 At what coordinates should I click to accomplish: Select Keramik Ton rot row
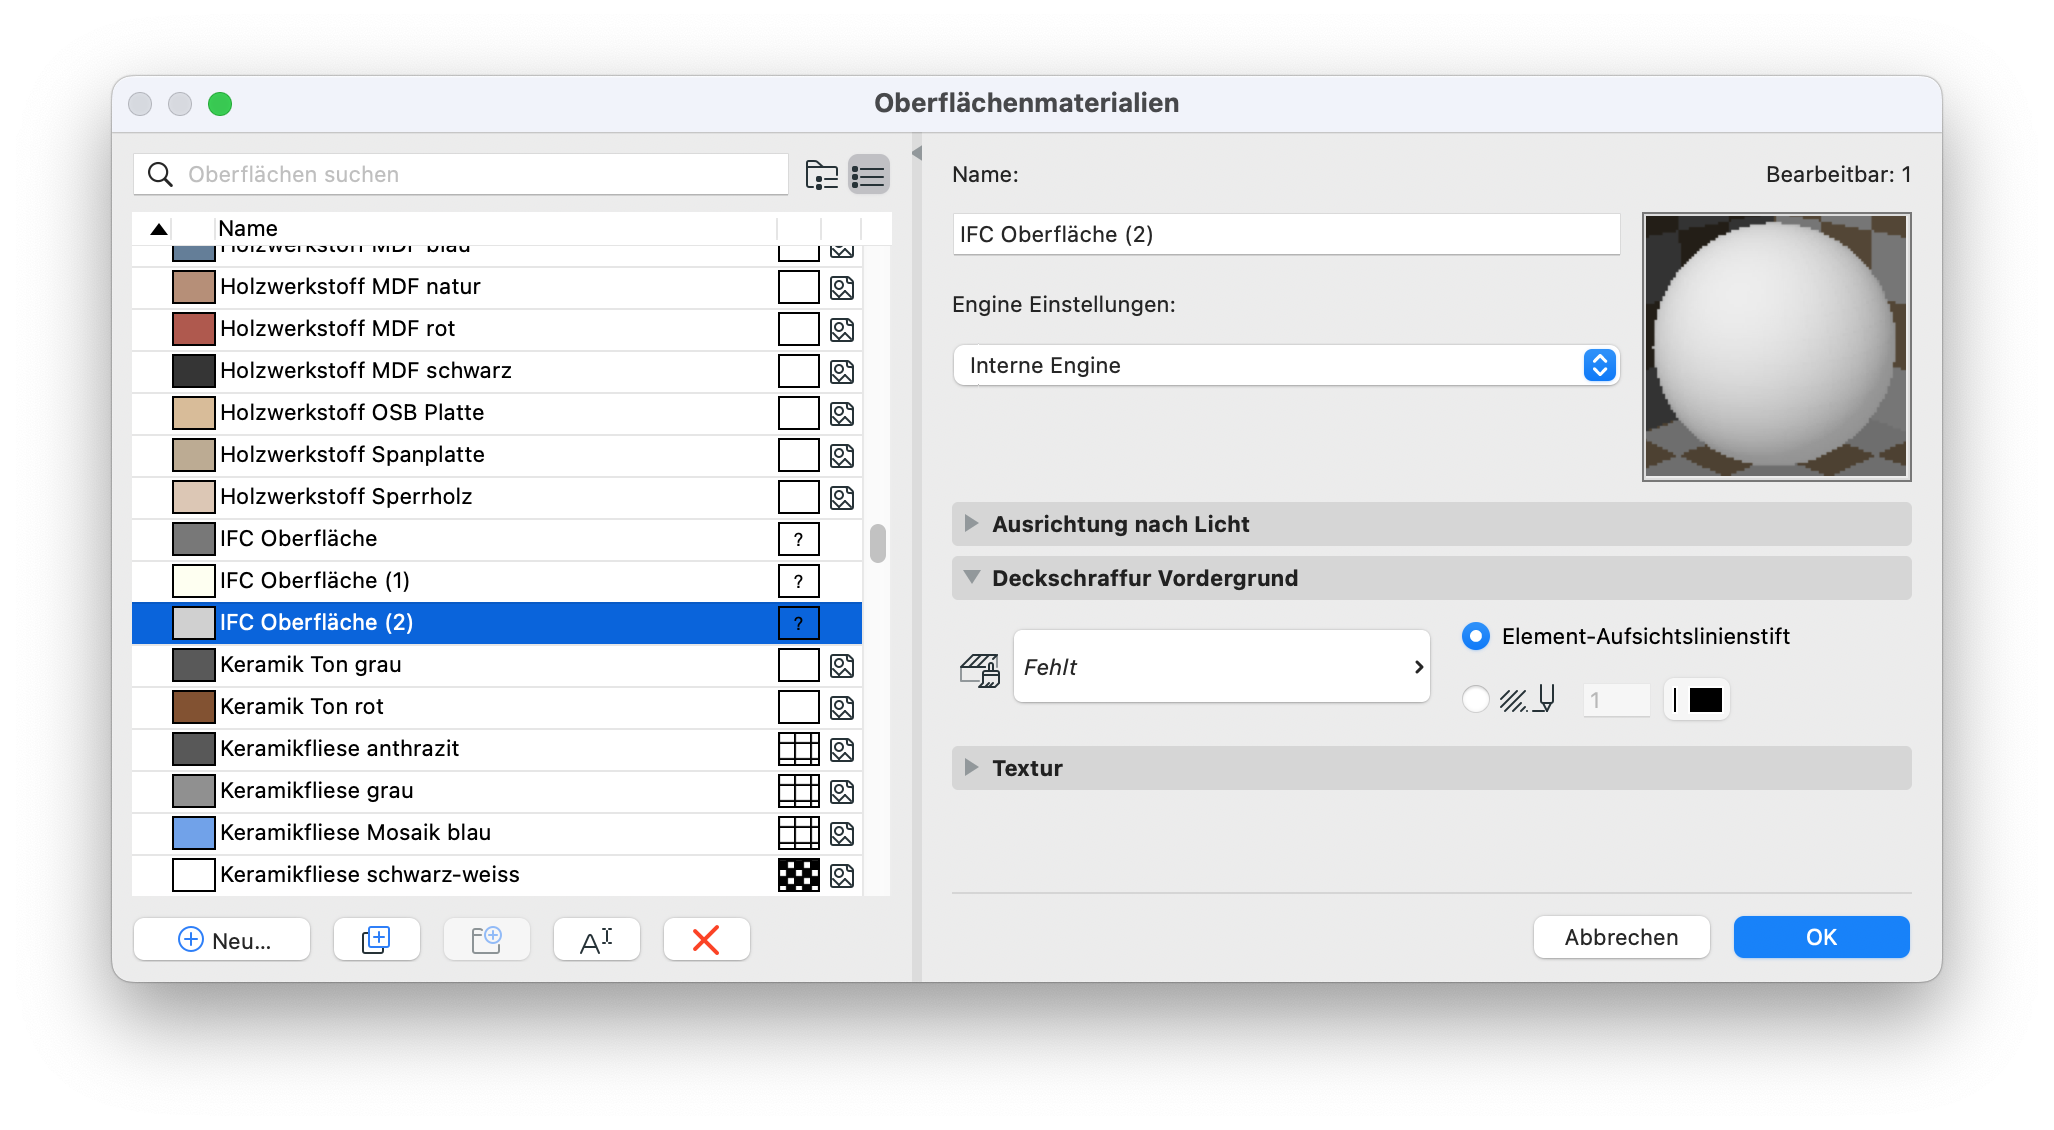coord(497,707)
